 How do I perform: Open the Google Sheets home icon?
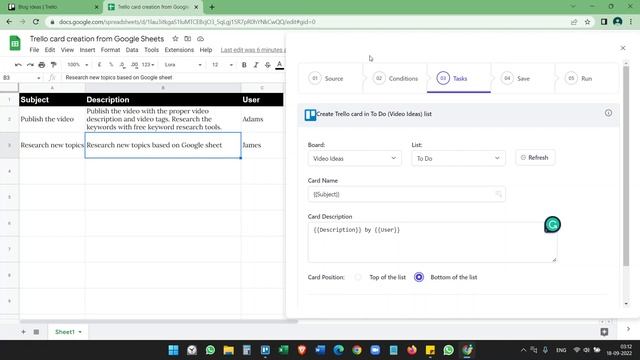(x=15, y=43)
